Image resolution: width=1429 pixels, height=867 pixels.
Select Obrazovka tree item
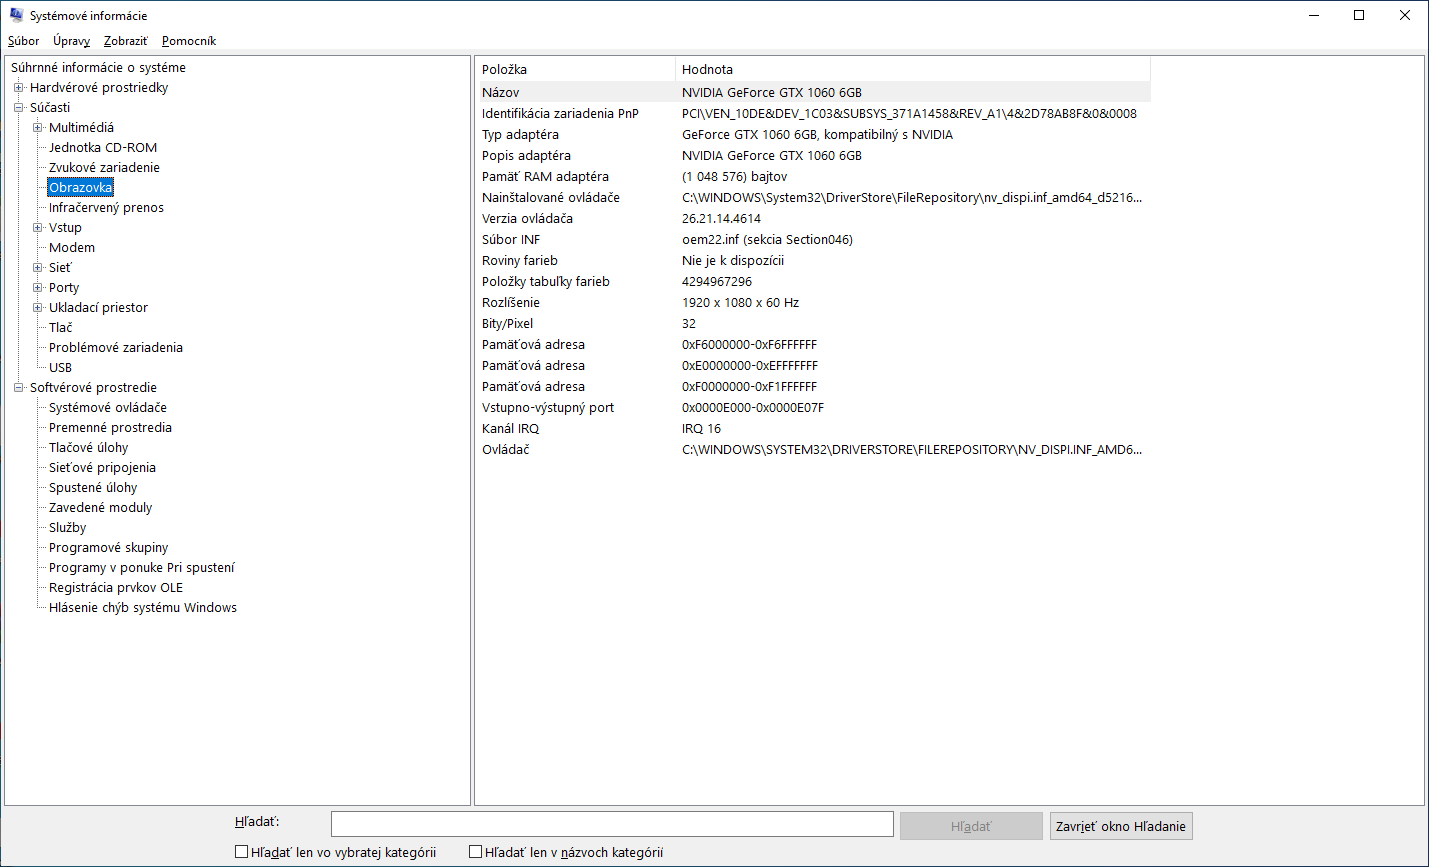[81, 187]
